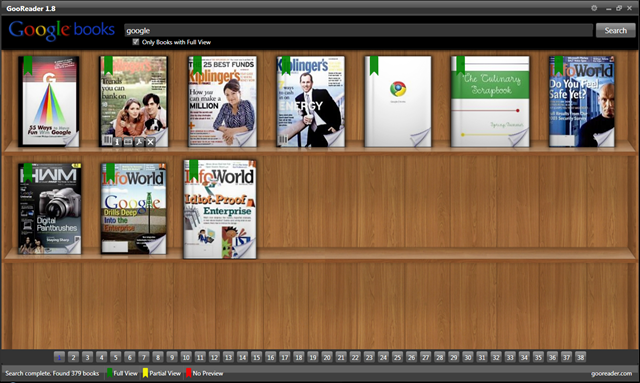Go to results page 15
640x383 pixels.
pos(256,357)
